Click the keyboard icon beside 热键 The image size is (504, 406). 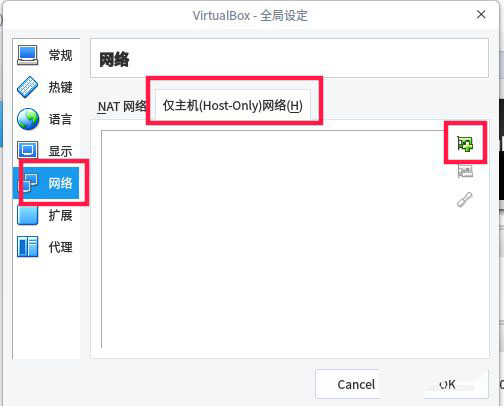(x=28, y=87)
